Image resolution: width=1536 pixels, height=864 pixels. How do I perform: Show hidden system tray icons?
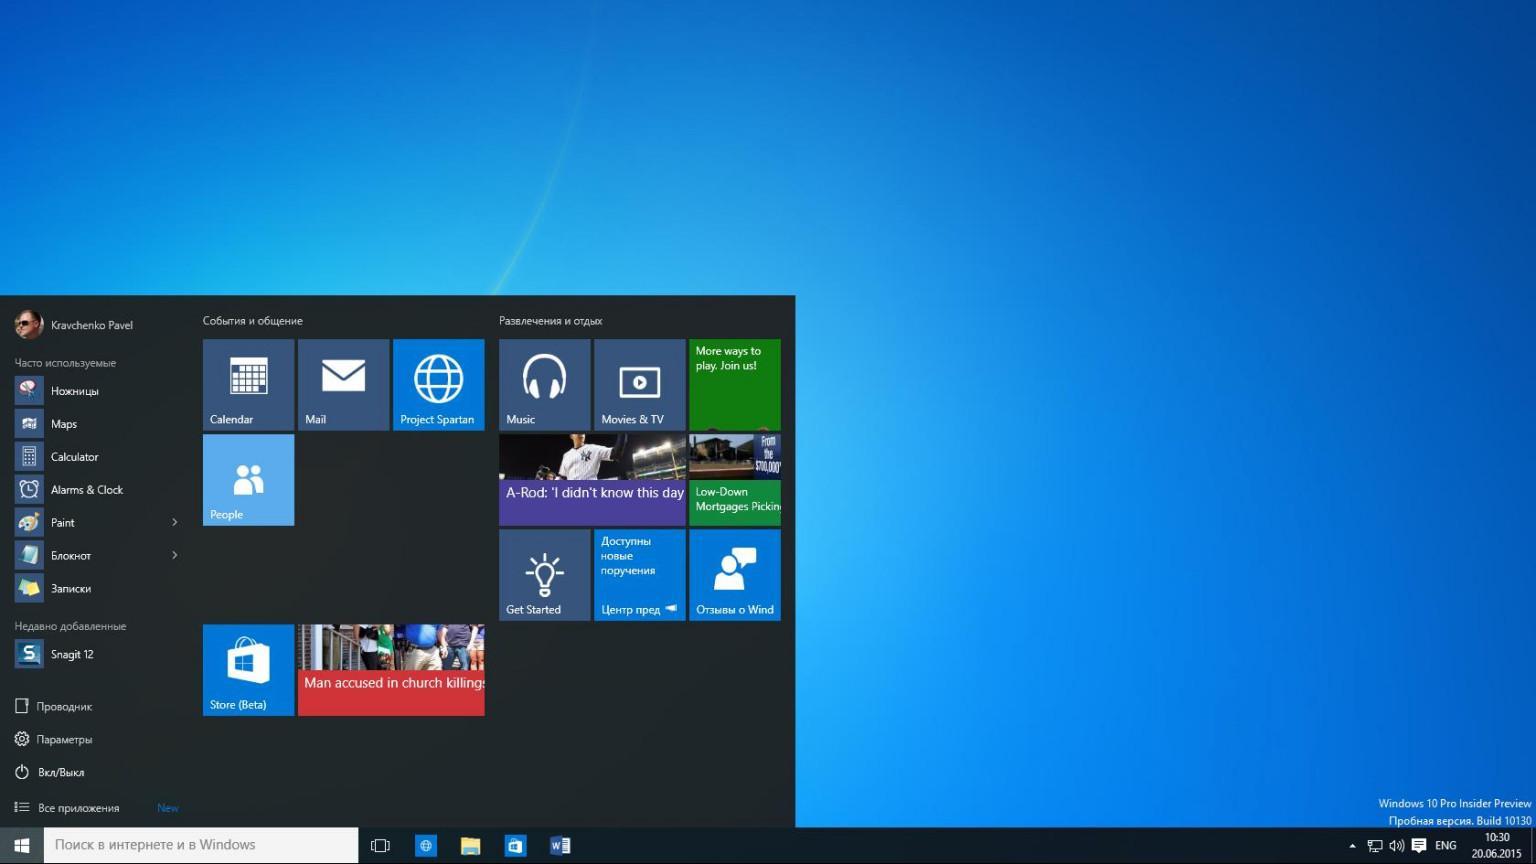point(1353,846)
